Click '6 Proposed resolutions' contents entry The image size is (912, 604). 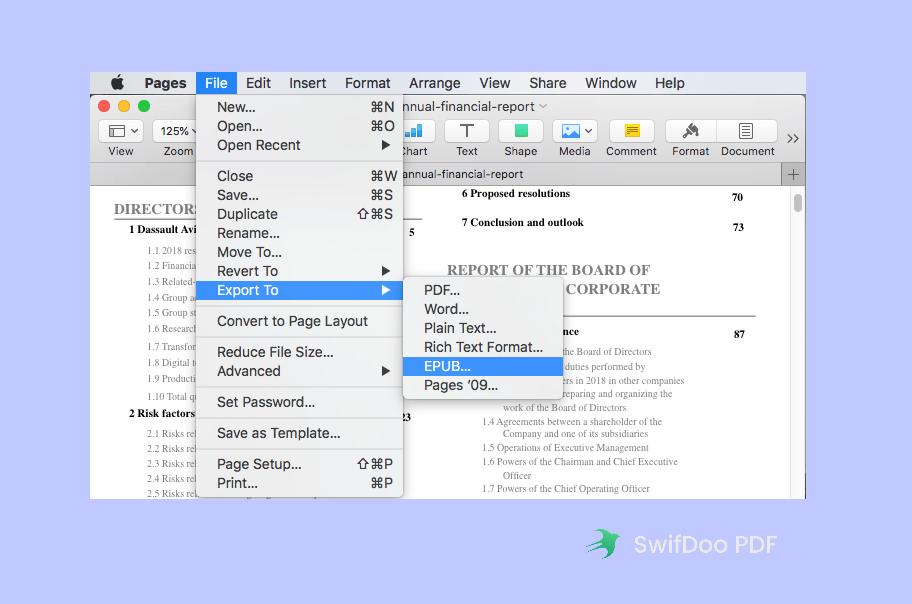pos(516,194)
